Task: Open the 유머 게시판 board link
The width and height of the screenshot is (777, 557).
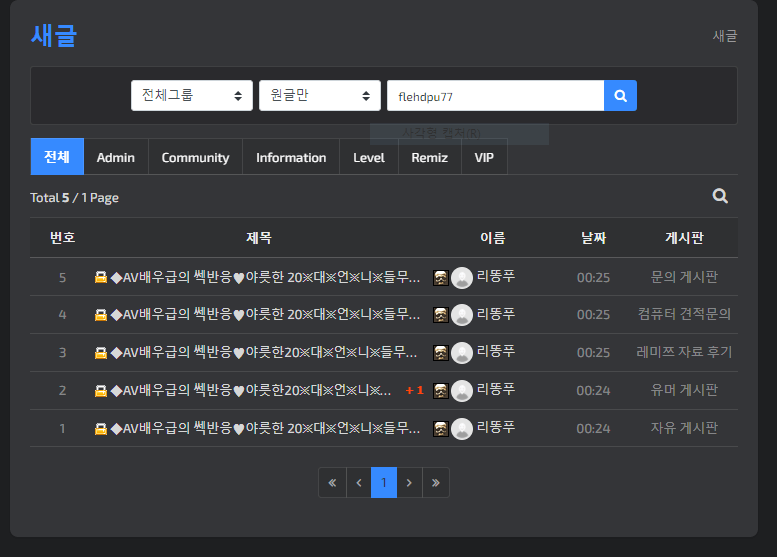Action: click(684, 390)
